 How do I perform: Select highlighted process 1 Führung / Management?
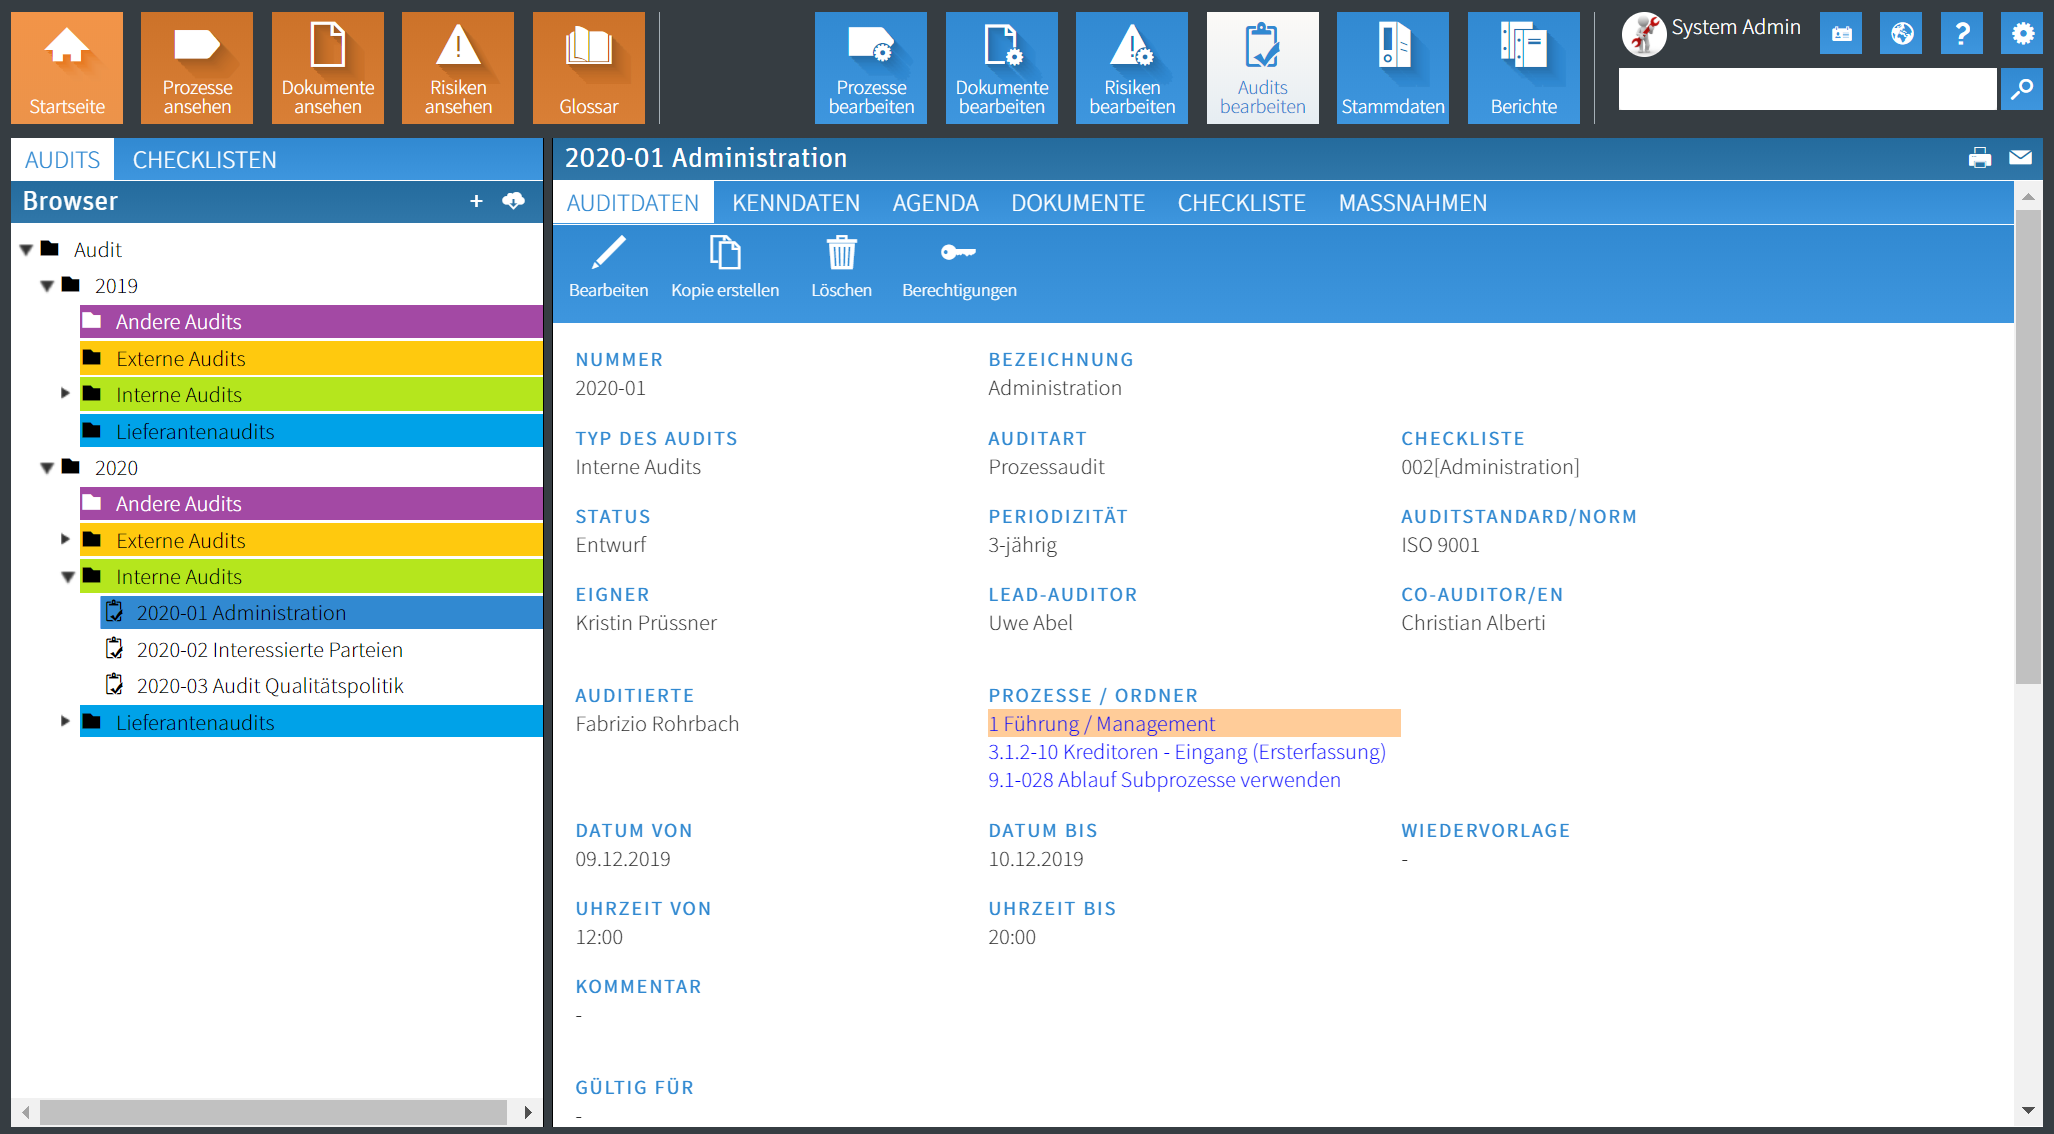point(1101,723)
